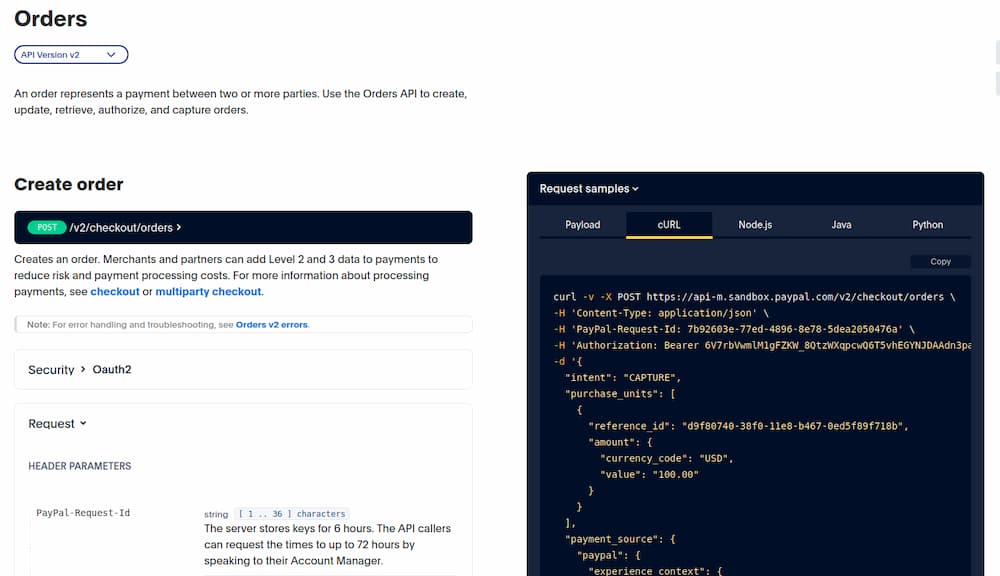This screenshot has width=1000, height=576.
Task: Show the Python request sample
Action: (927, 225)
